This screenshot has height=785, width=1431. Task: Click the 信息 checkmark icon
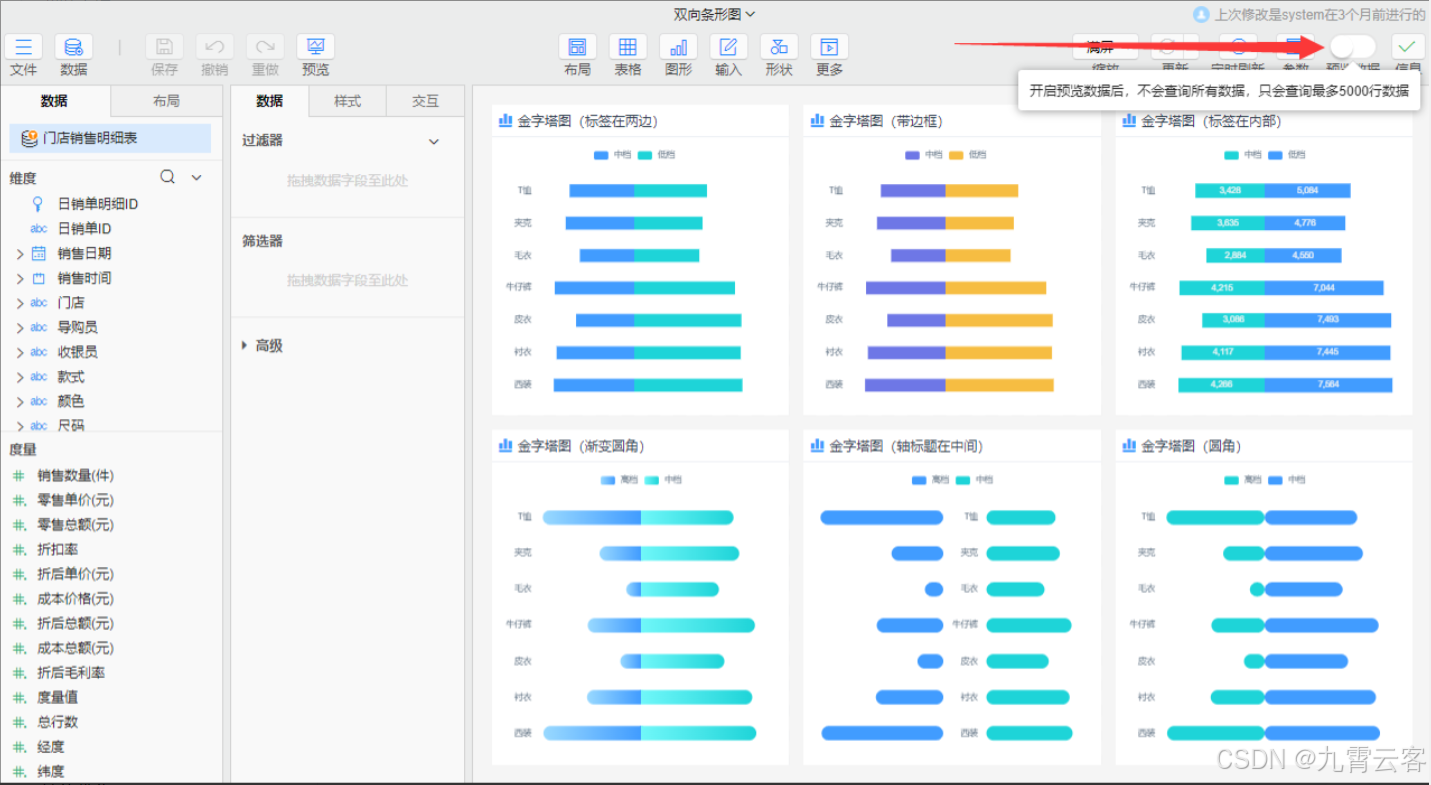tap(1408, 47)
